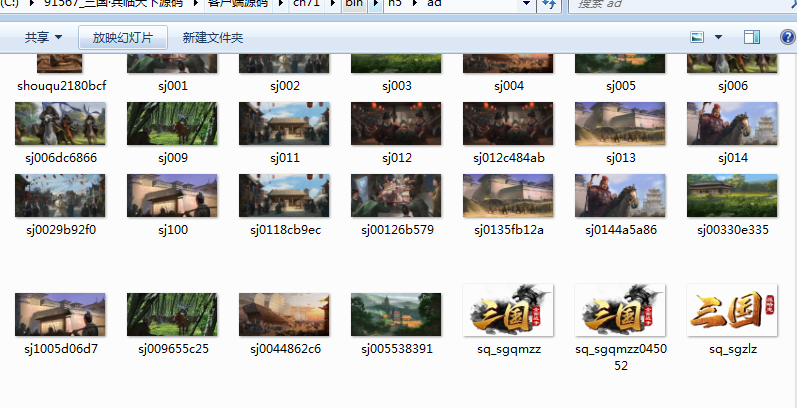This screenshot has height=408, width=797.
Task: Expand the address bar history dropdown
Action: pos(526,5)
